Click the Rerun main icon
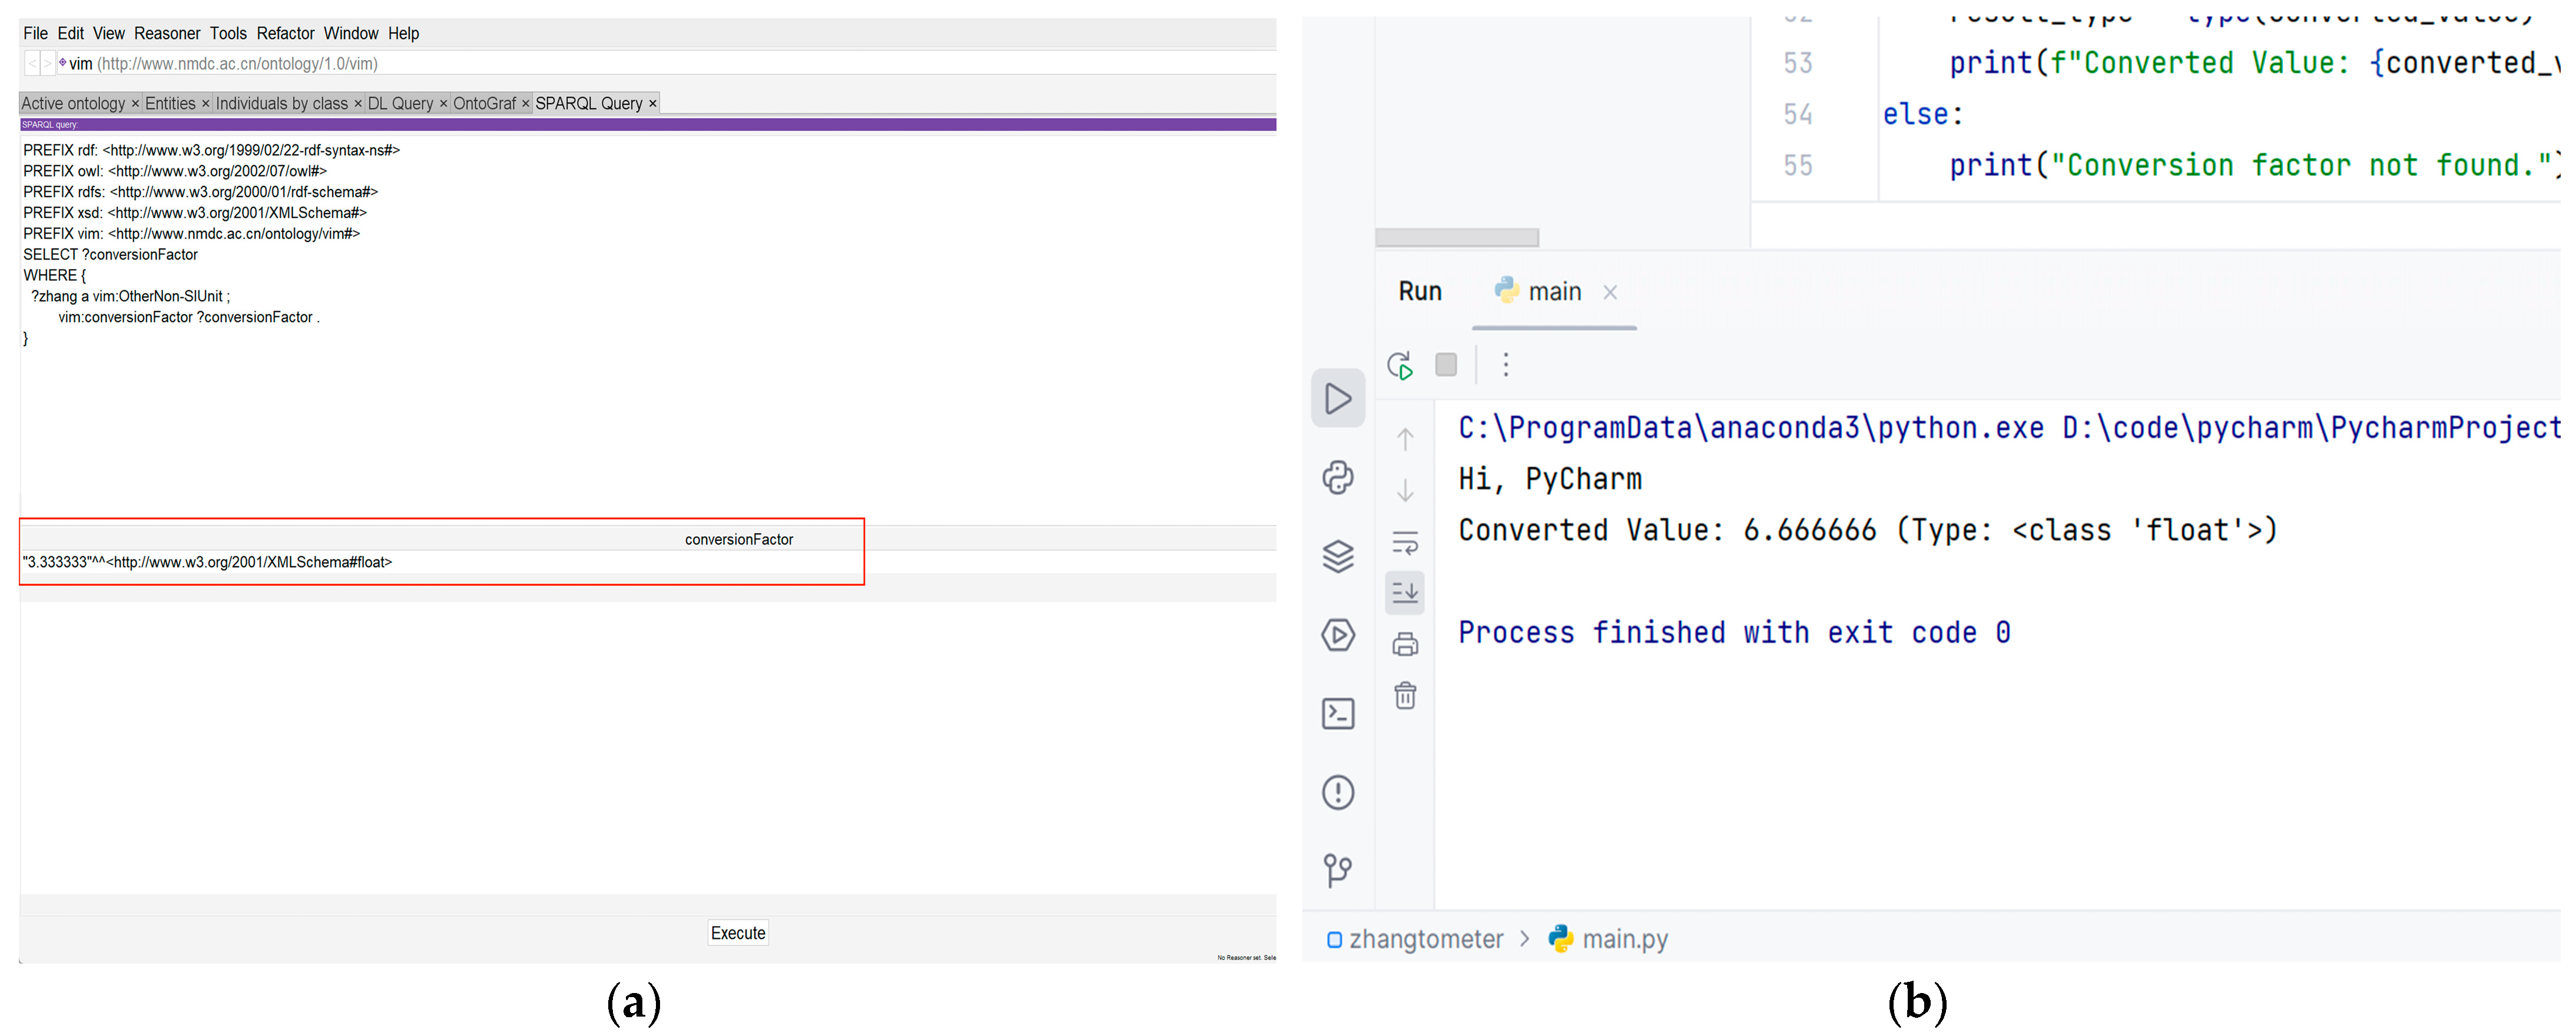This screenshot has height=1036, width=2576. click(1400, 365)
